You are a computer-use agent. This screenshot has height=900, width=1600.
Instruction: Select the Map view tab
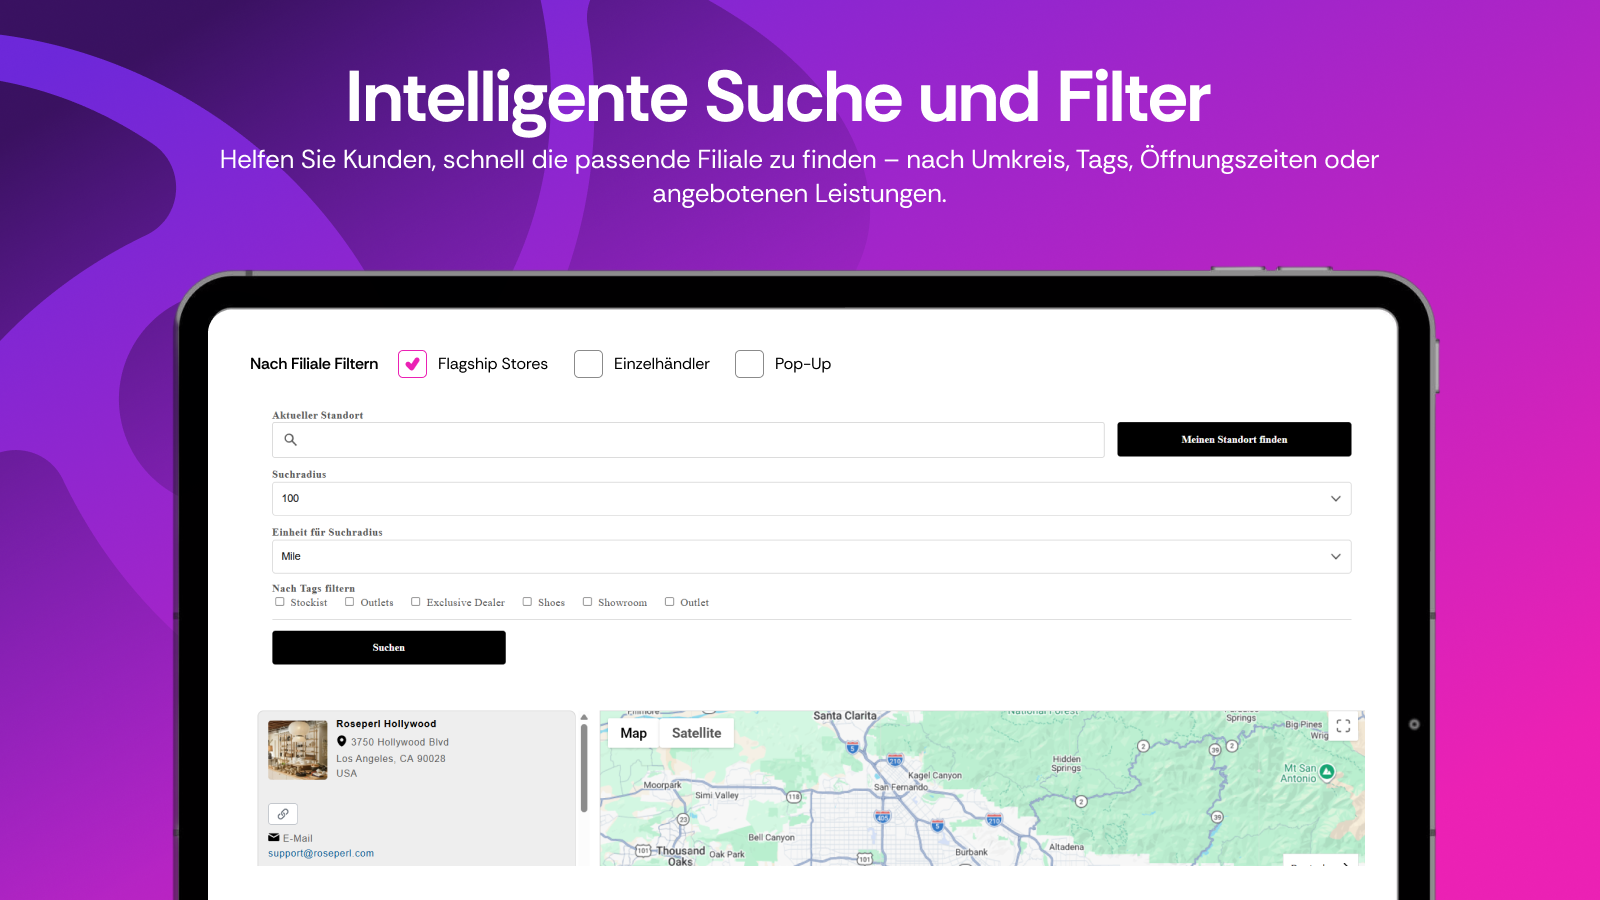pyautogui.click(x=633, y=733)
